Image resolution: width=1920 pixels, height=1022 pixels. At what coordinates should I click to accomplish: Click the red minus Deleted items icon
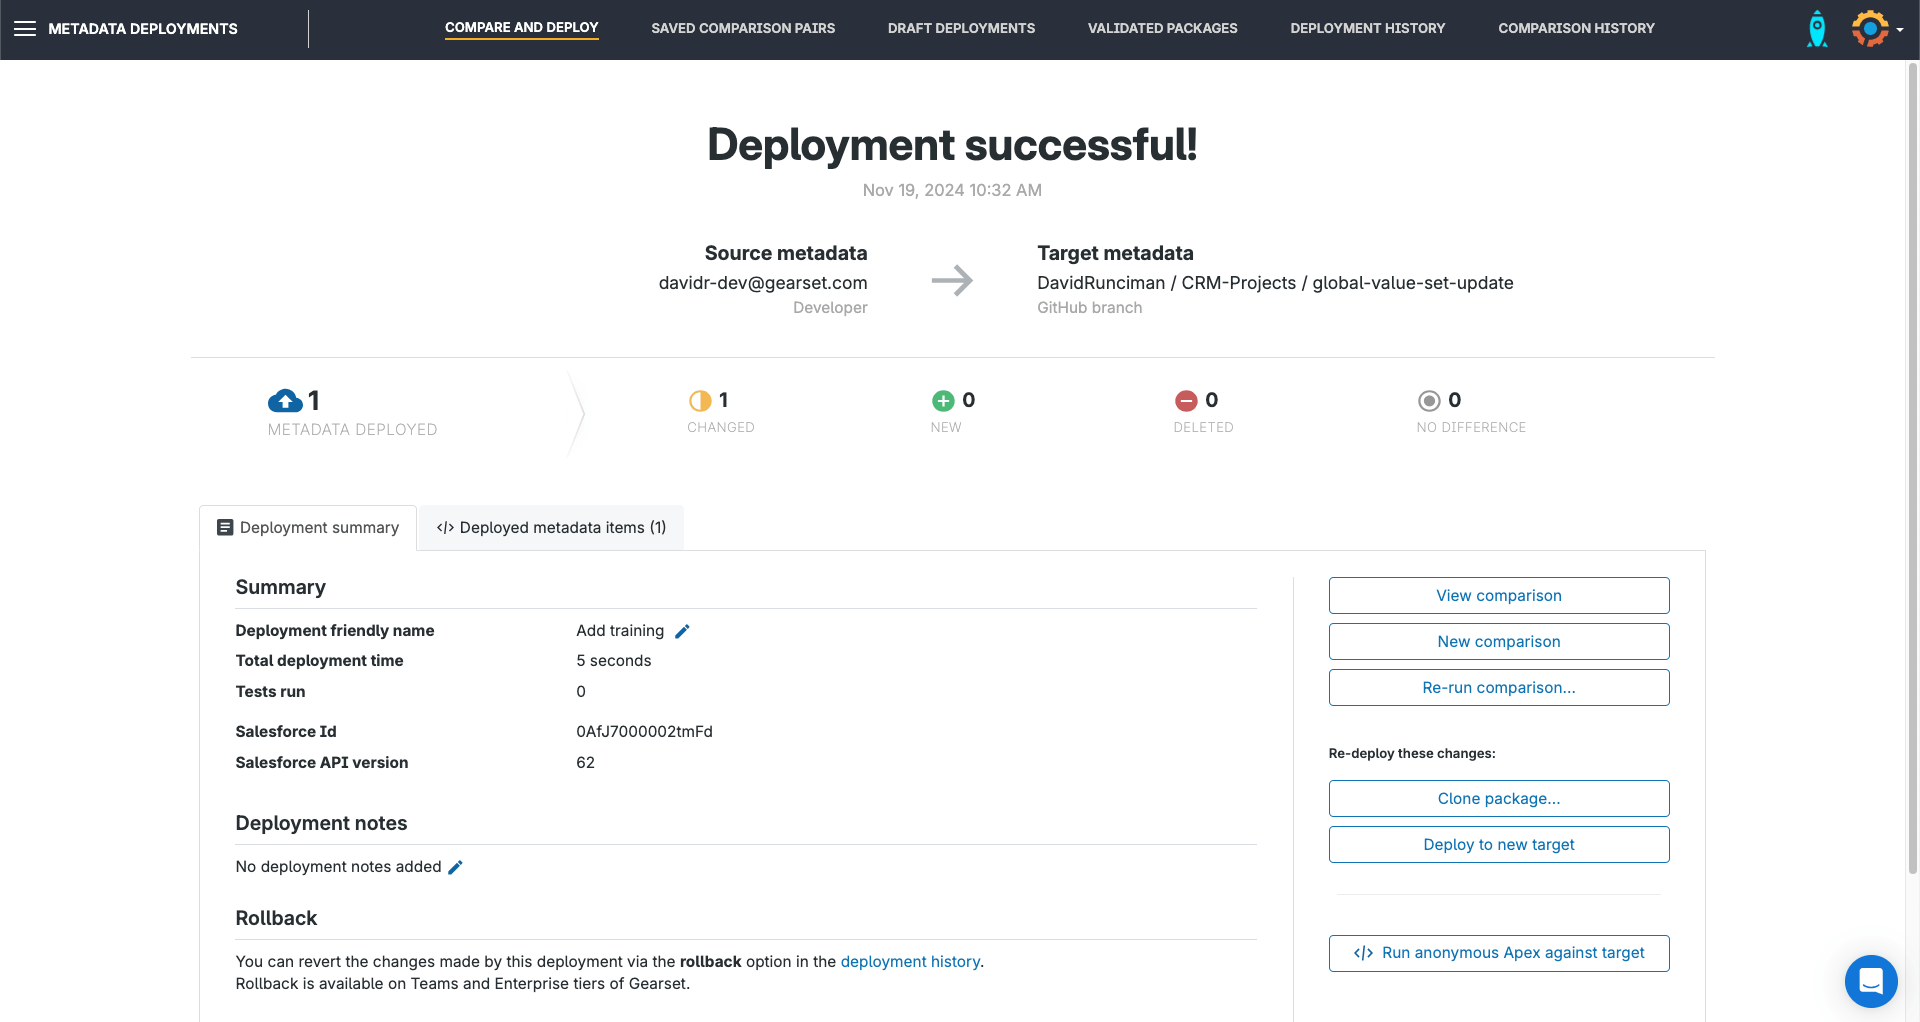coord(1187,400)
